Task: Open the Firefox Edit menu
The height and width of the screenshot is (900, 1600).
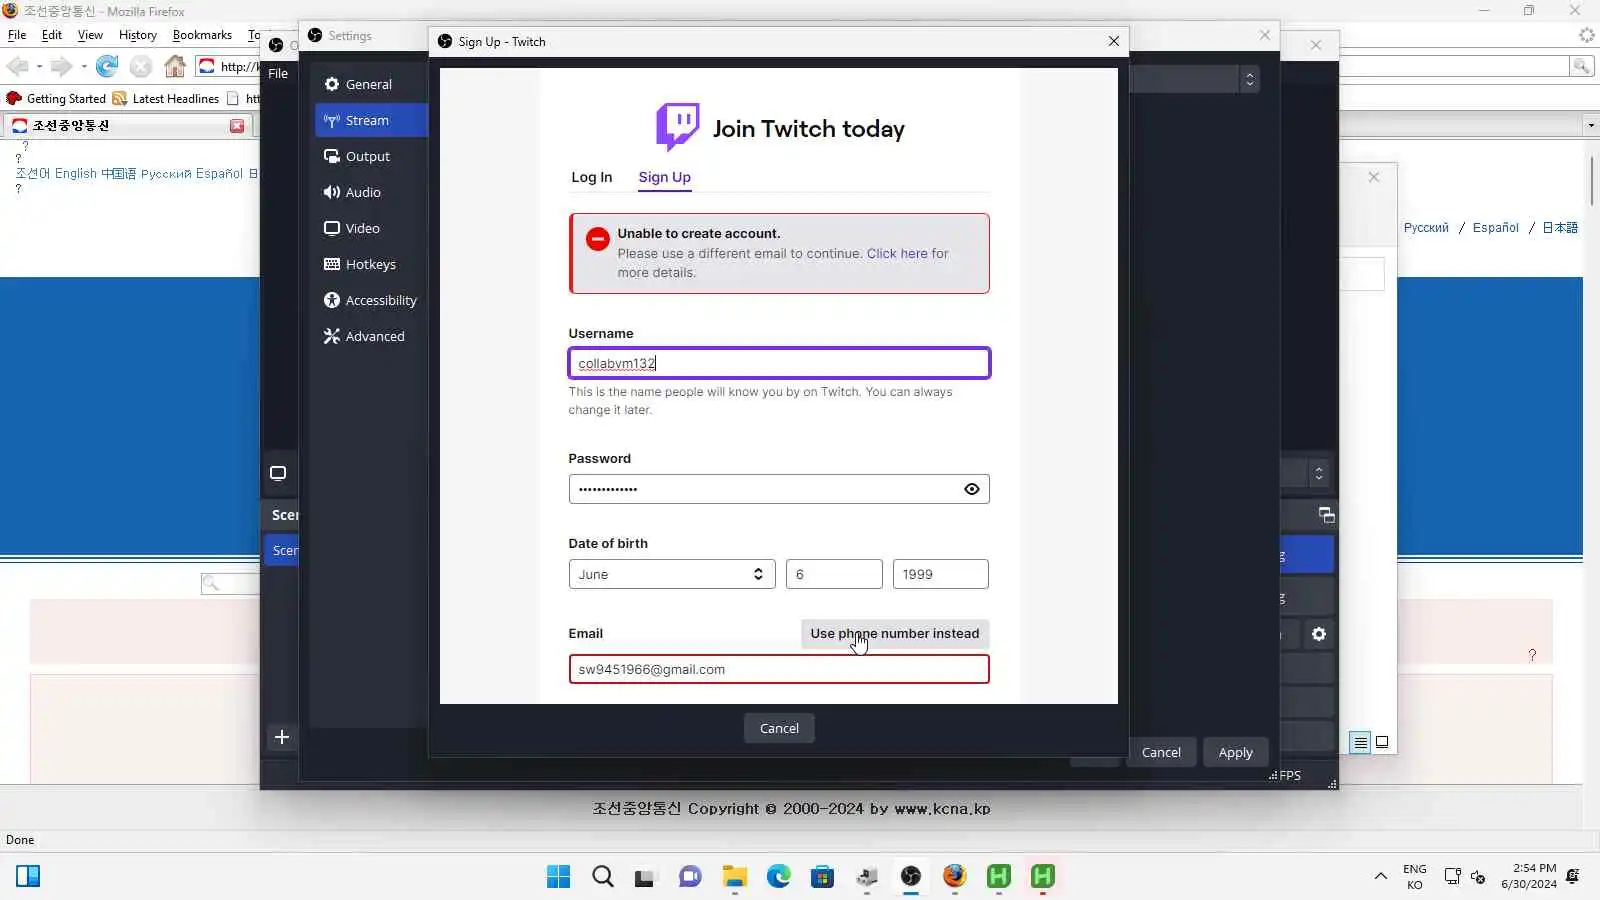Action: pos(52,34)
